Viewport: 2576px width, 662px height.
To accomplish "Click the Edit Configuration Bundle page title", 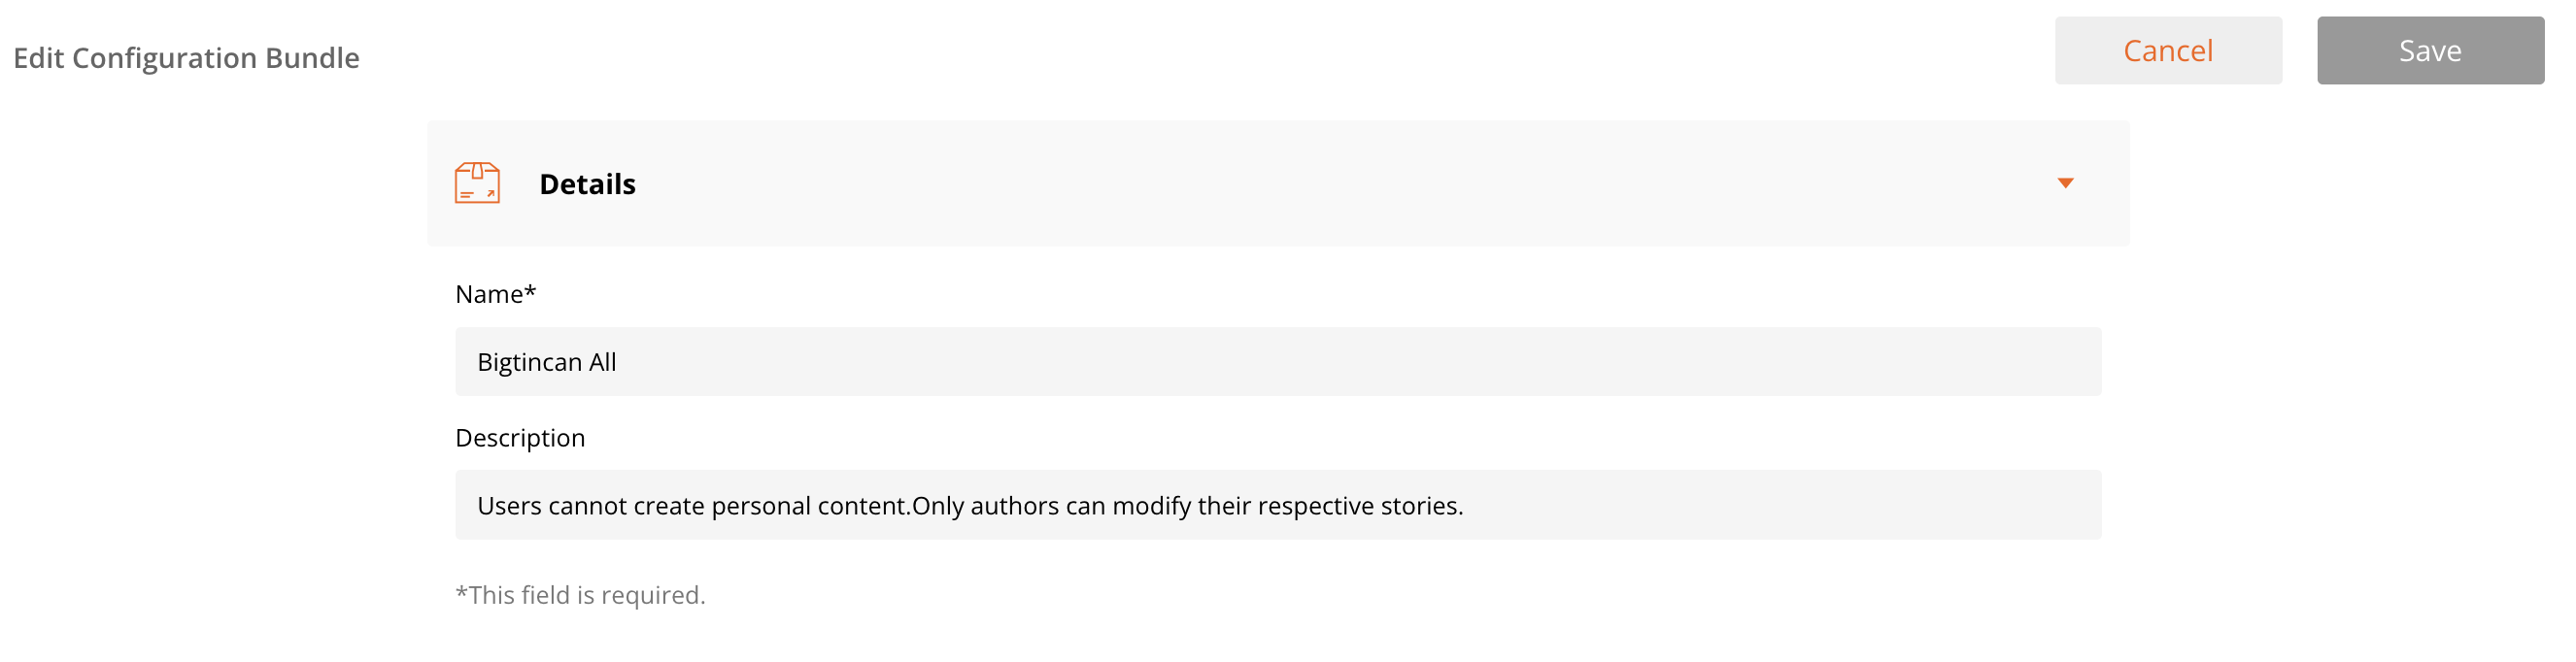I will [186, 58].
